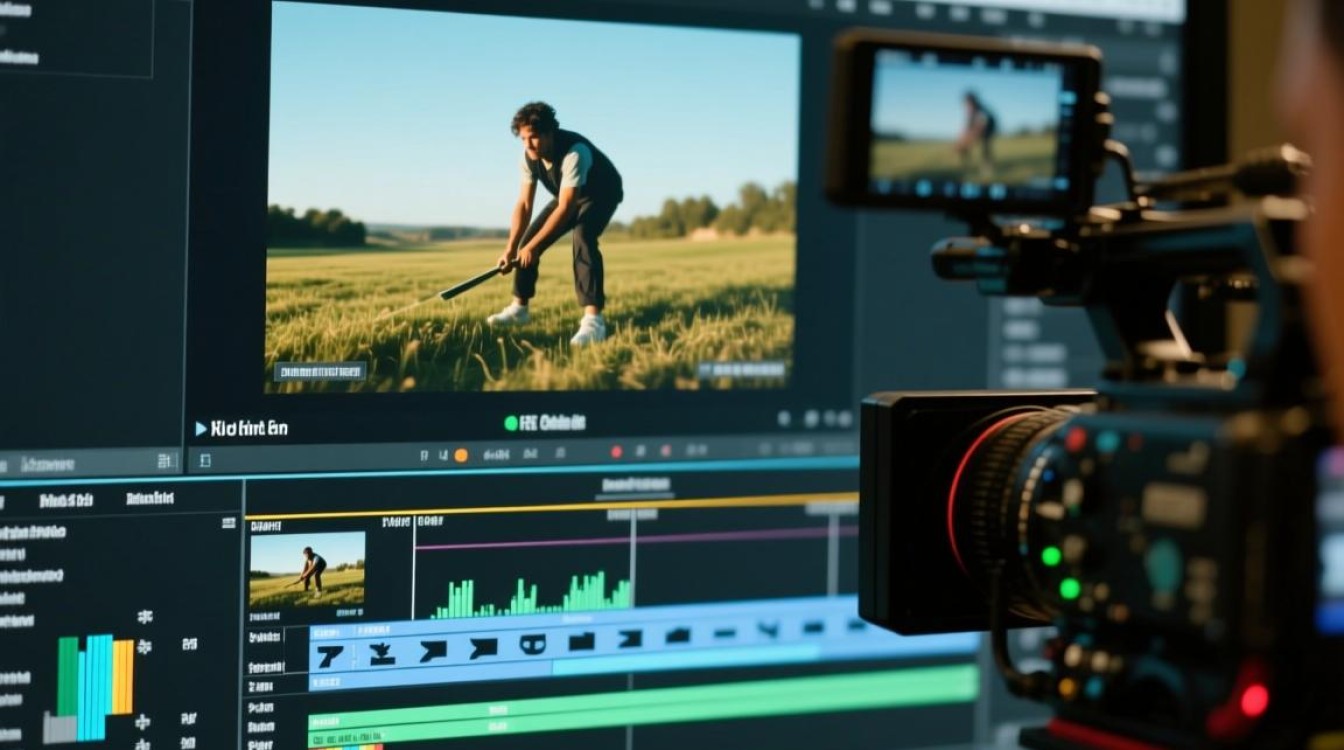Screen dimensions: 1344x750
Task: Click the green status dot under the preview
Action: tap(511, 423)
